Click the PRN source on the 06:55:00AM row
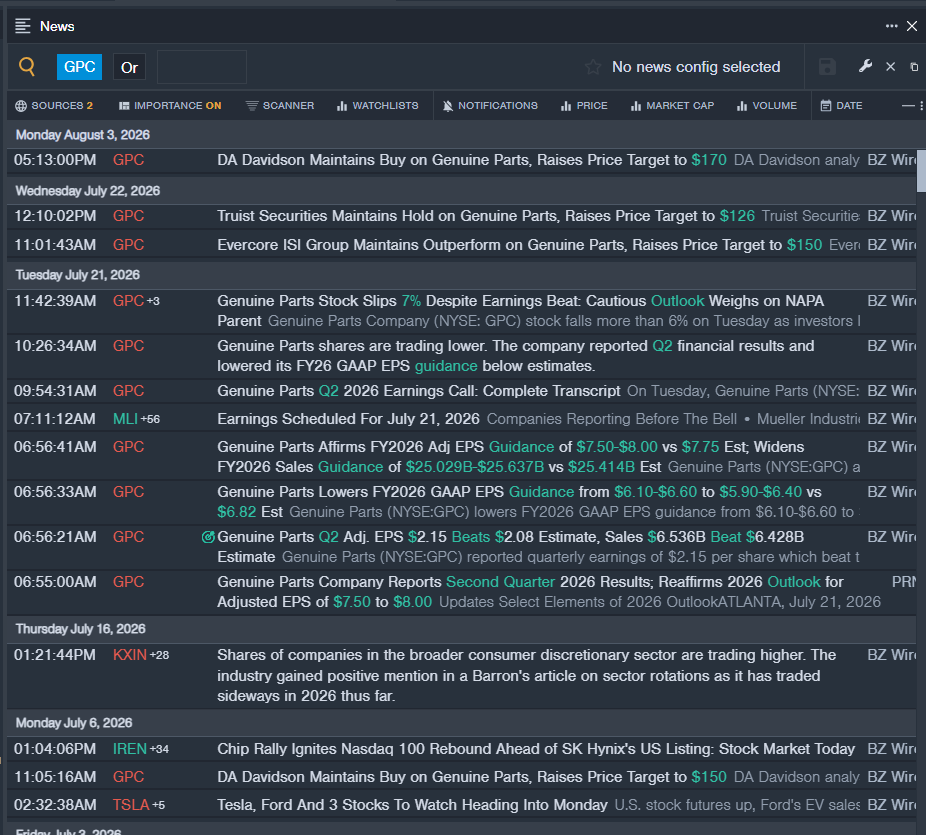This screenshot has height=835, width=926. click(904, 582)
